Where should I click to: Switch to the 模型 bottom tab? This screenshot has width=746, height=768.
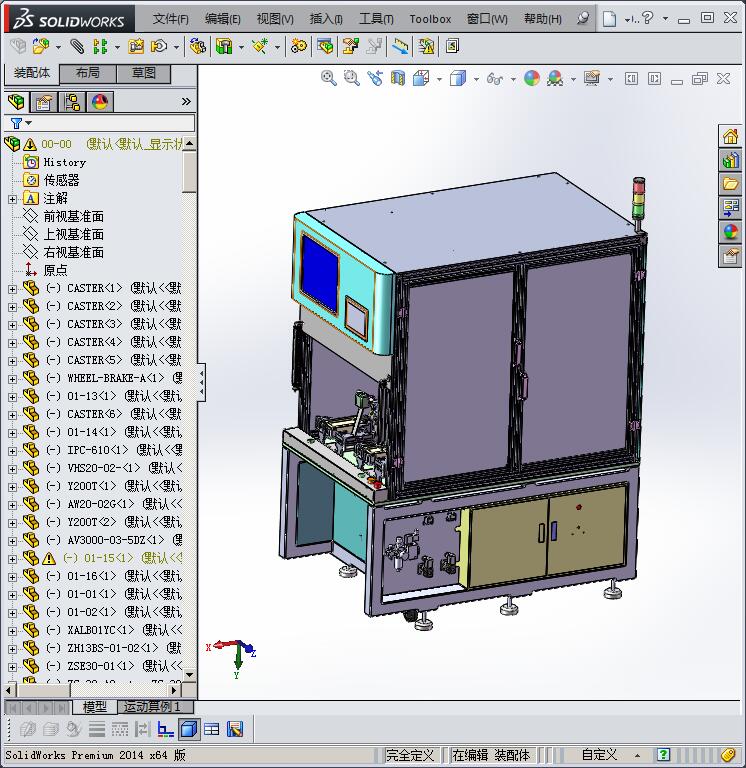click(95, 707)
